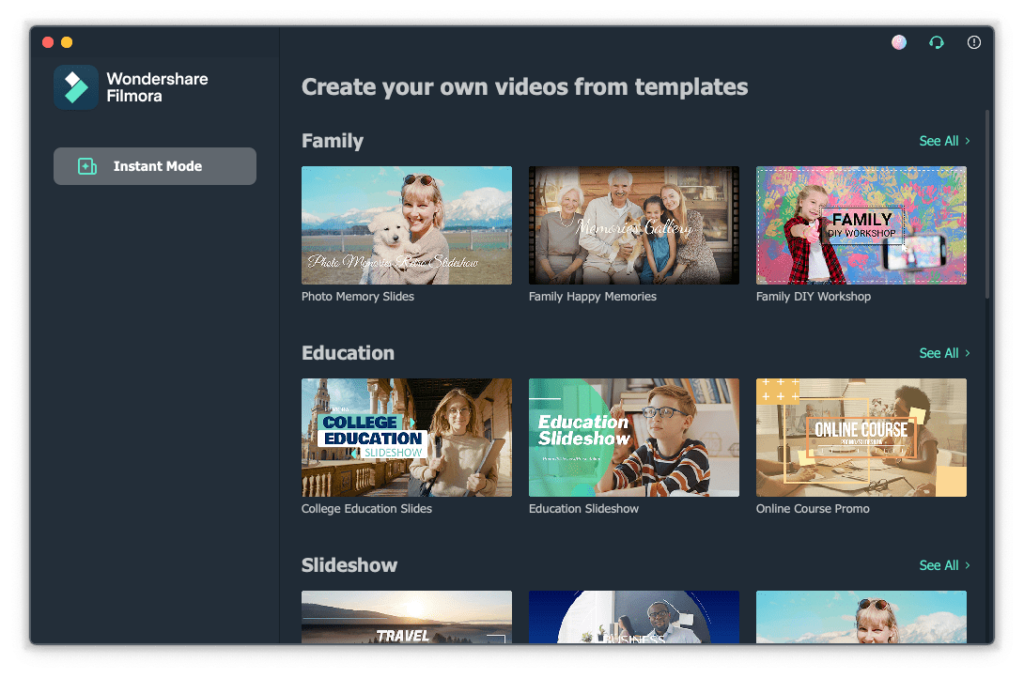Expand the Slideshow category with See All
1024x678 pixels.
pyautogui.click(x=944, y=565)
